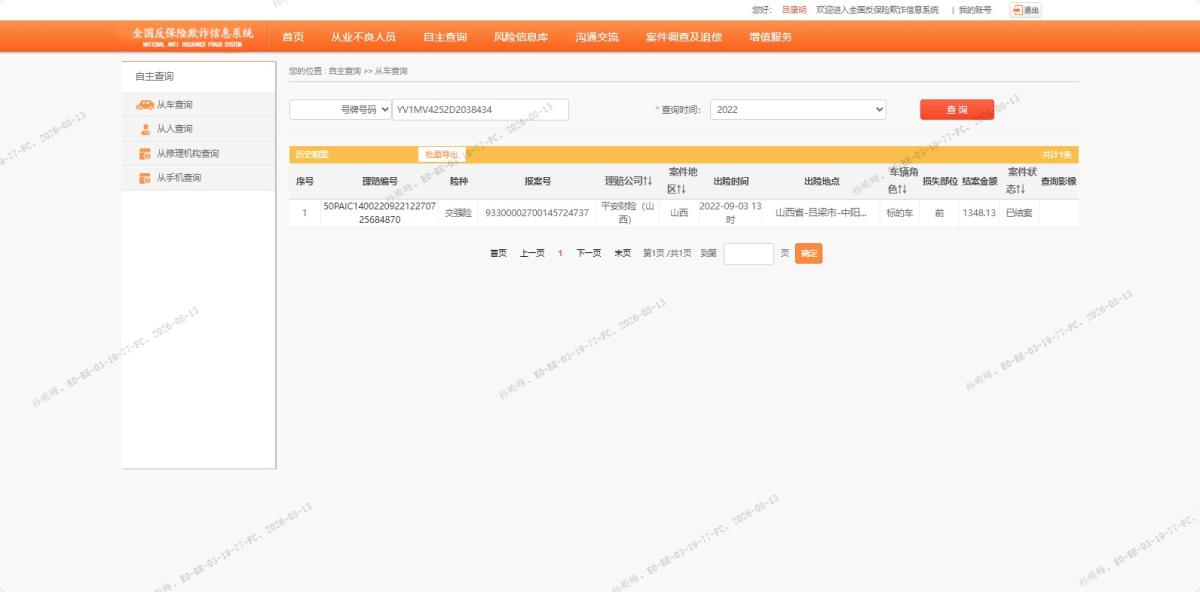This screenshot has width=1200, height=592.
Task: Click the 自主查询 sidebar heading
Action: [x=155, y=76]
